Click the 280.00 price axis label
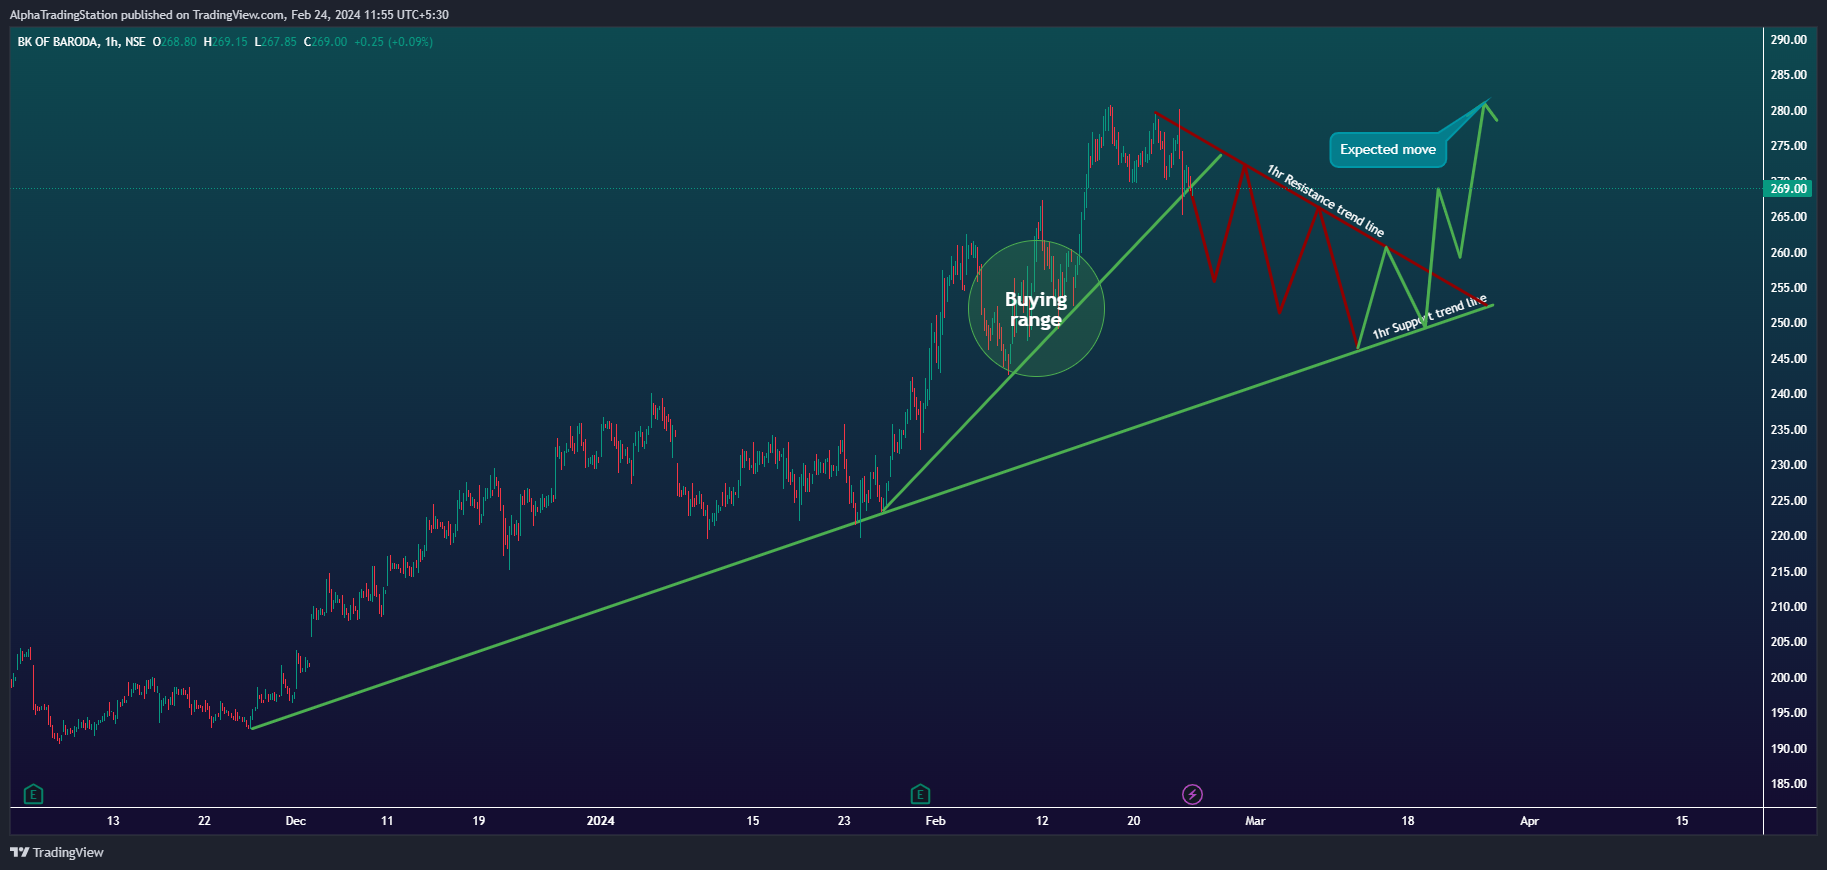The height and width of the screenshot is (870, 1827). 1788,111
